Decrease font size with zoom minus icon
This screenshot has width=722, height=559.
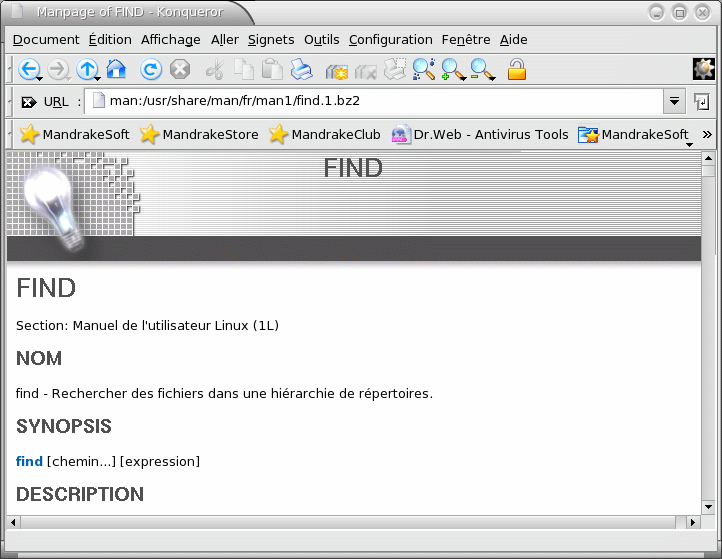click(483, 70)
